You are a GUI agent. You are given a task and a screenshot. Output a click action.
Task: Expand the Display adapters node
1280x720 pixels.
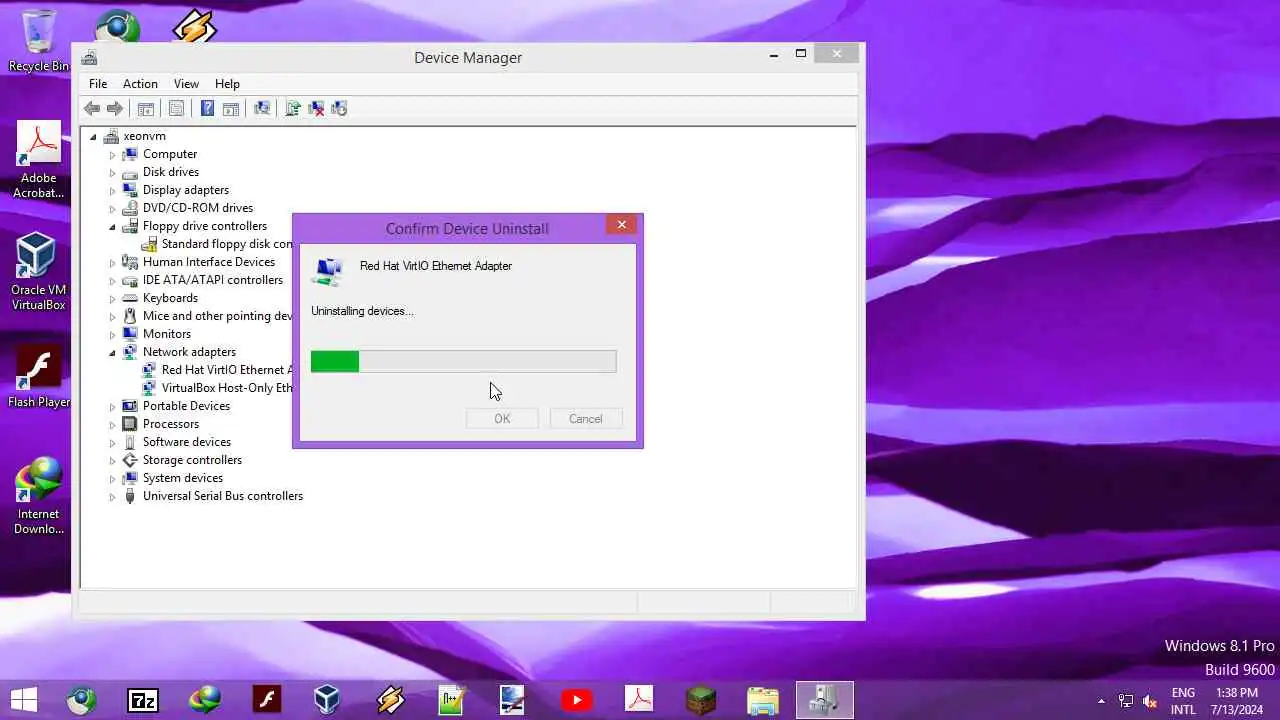112,191
